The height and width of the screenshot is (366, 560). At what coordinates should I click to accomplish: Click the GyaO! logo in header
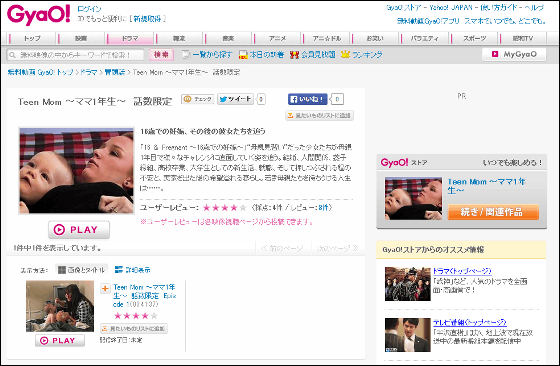pyautogui.click(x=39, y=15)
